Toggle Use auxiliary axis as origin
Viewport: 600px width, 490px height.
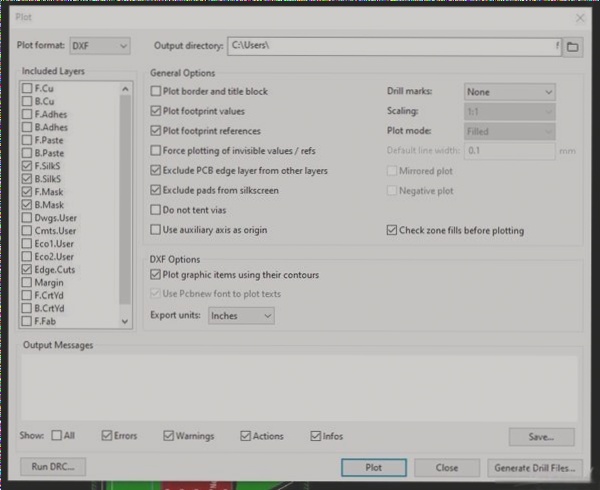[x=156, y=230]
